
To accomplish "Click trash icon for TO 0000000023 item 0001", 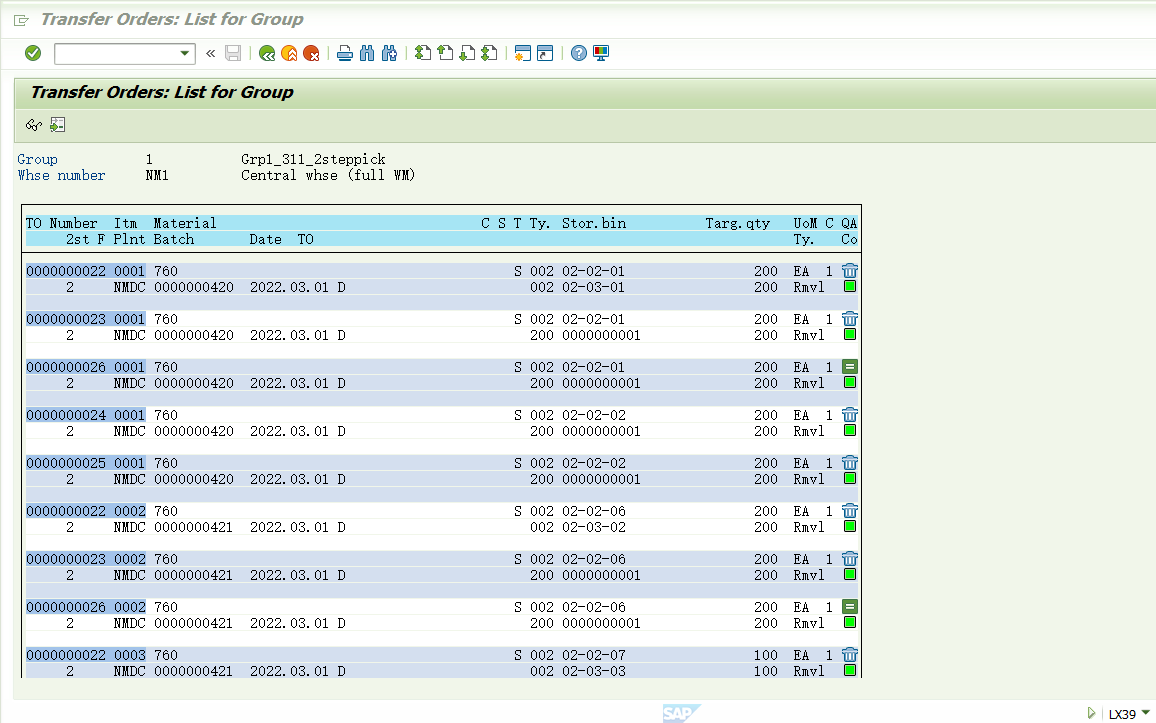I will point(849,318).
